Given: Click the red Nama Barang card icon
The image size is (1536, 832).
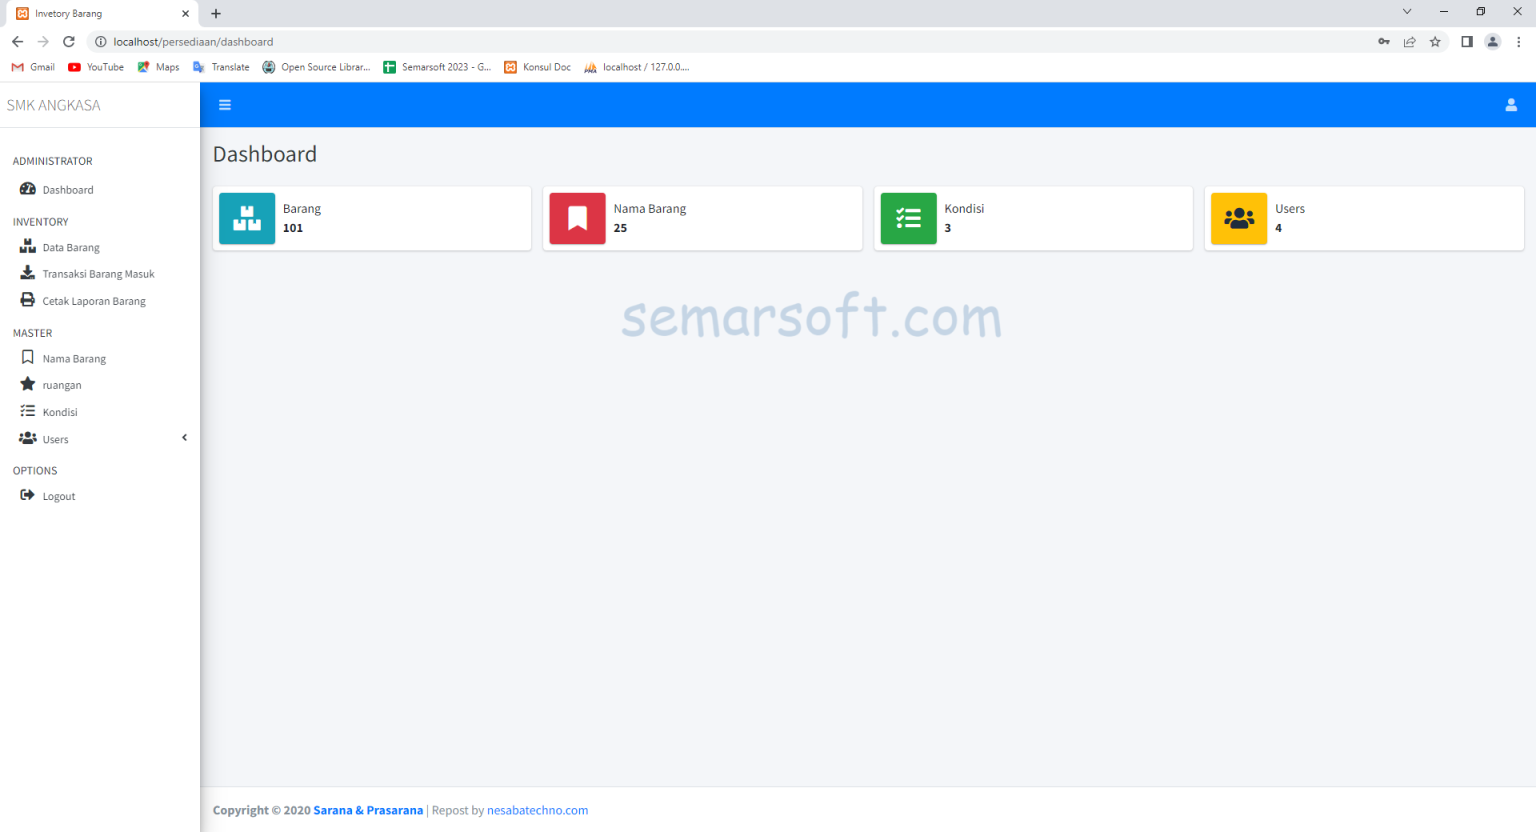Looking at the screenshot, I should [x=577, y=218].
